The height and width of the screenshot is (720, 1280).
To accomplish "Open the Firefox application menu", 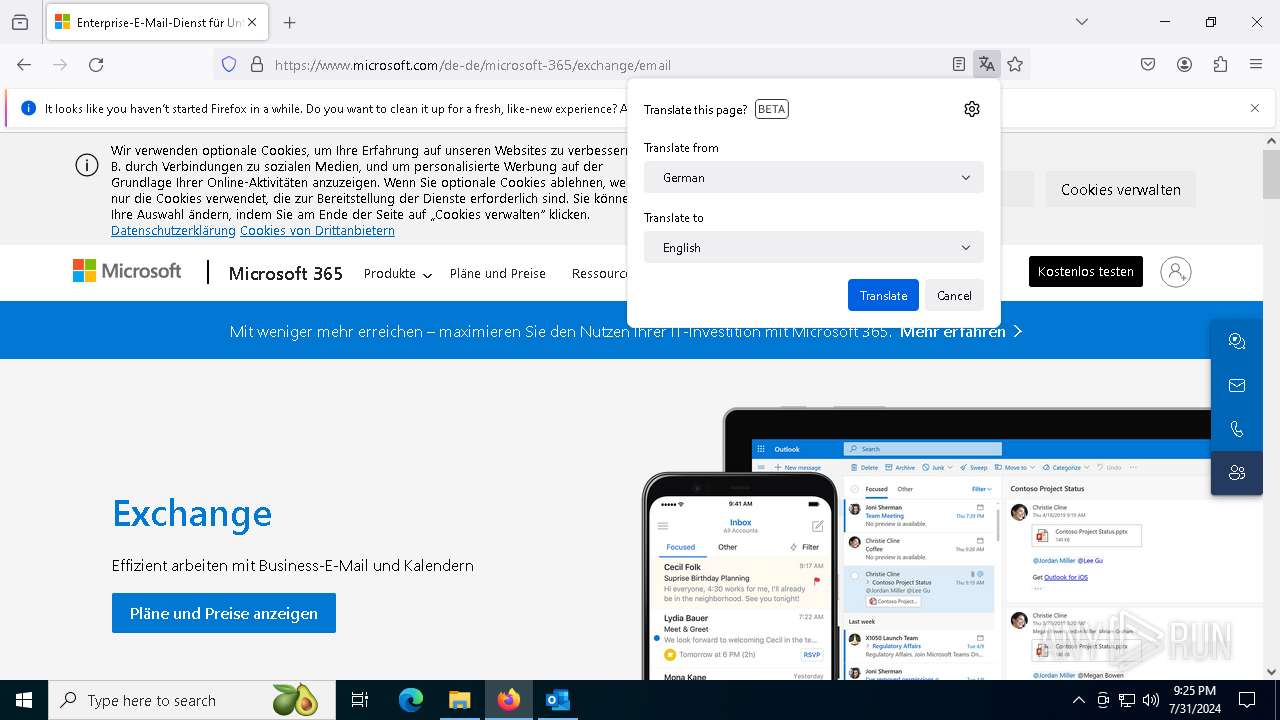I will tap(1256, 64).
